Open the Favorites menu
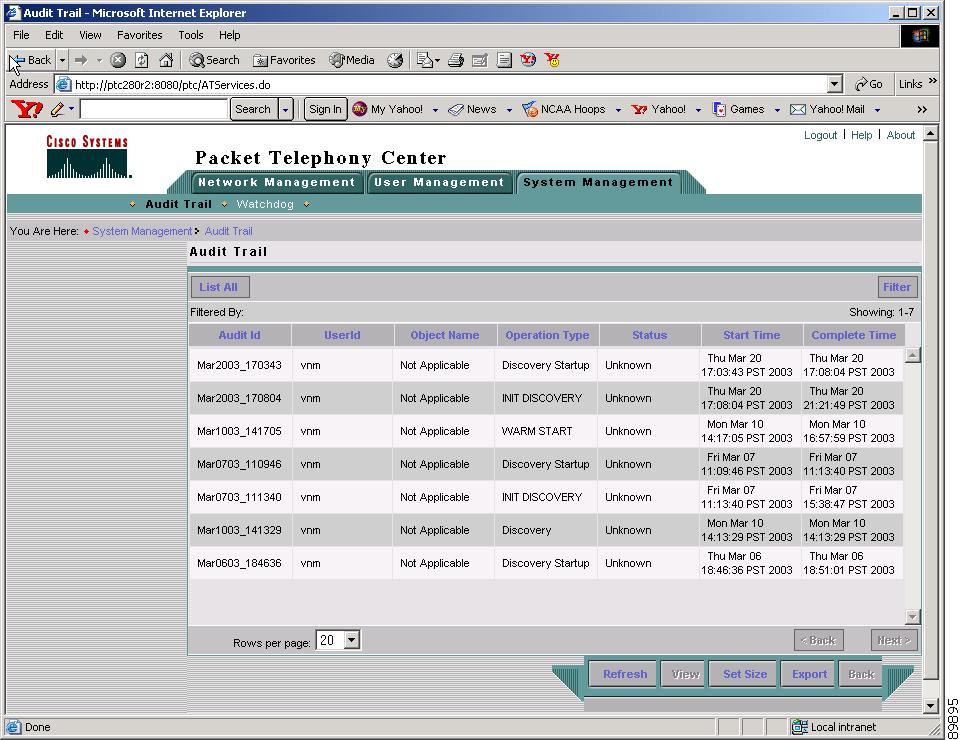Screen dimensions: 961x740 coord(139,35)
